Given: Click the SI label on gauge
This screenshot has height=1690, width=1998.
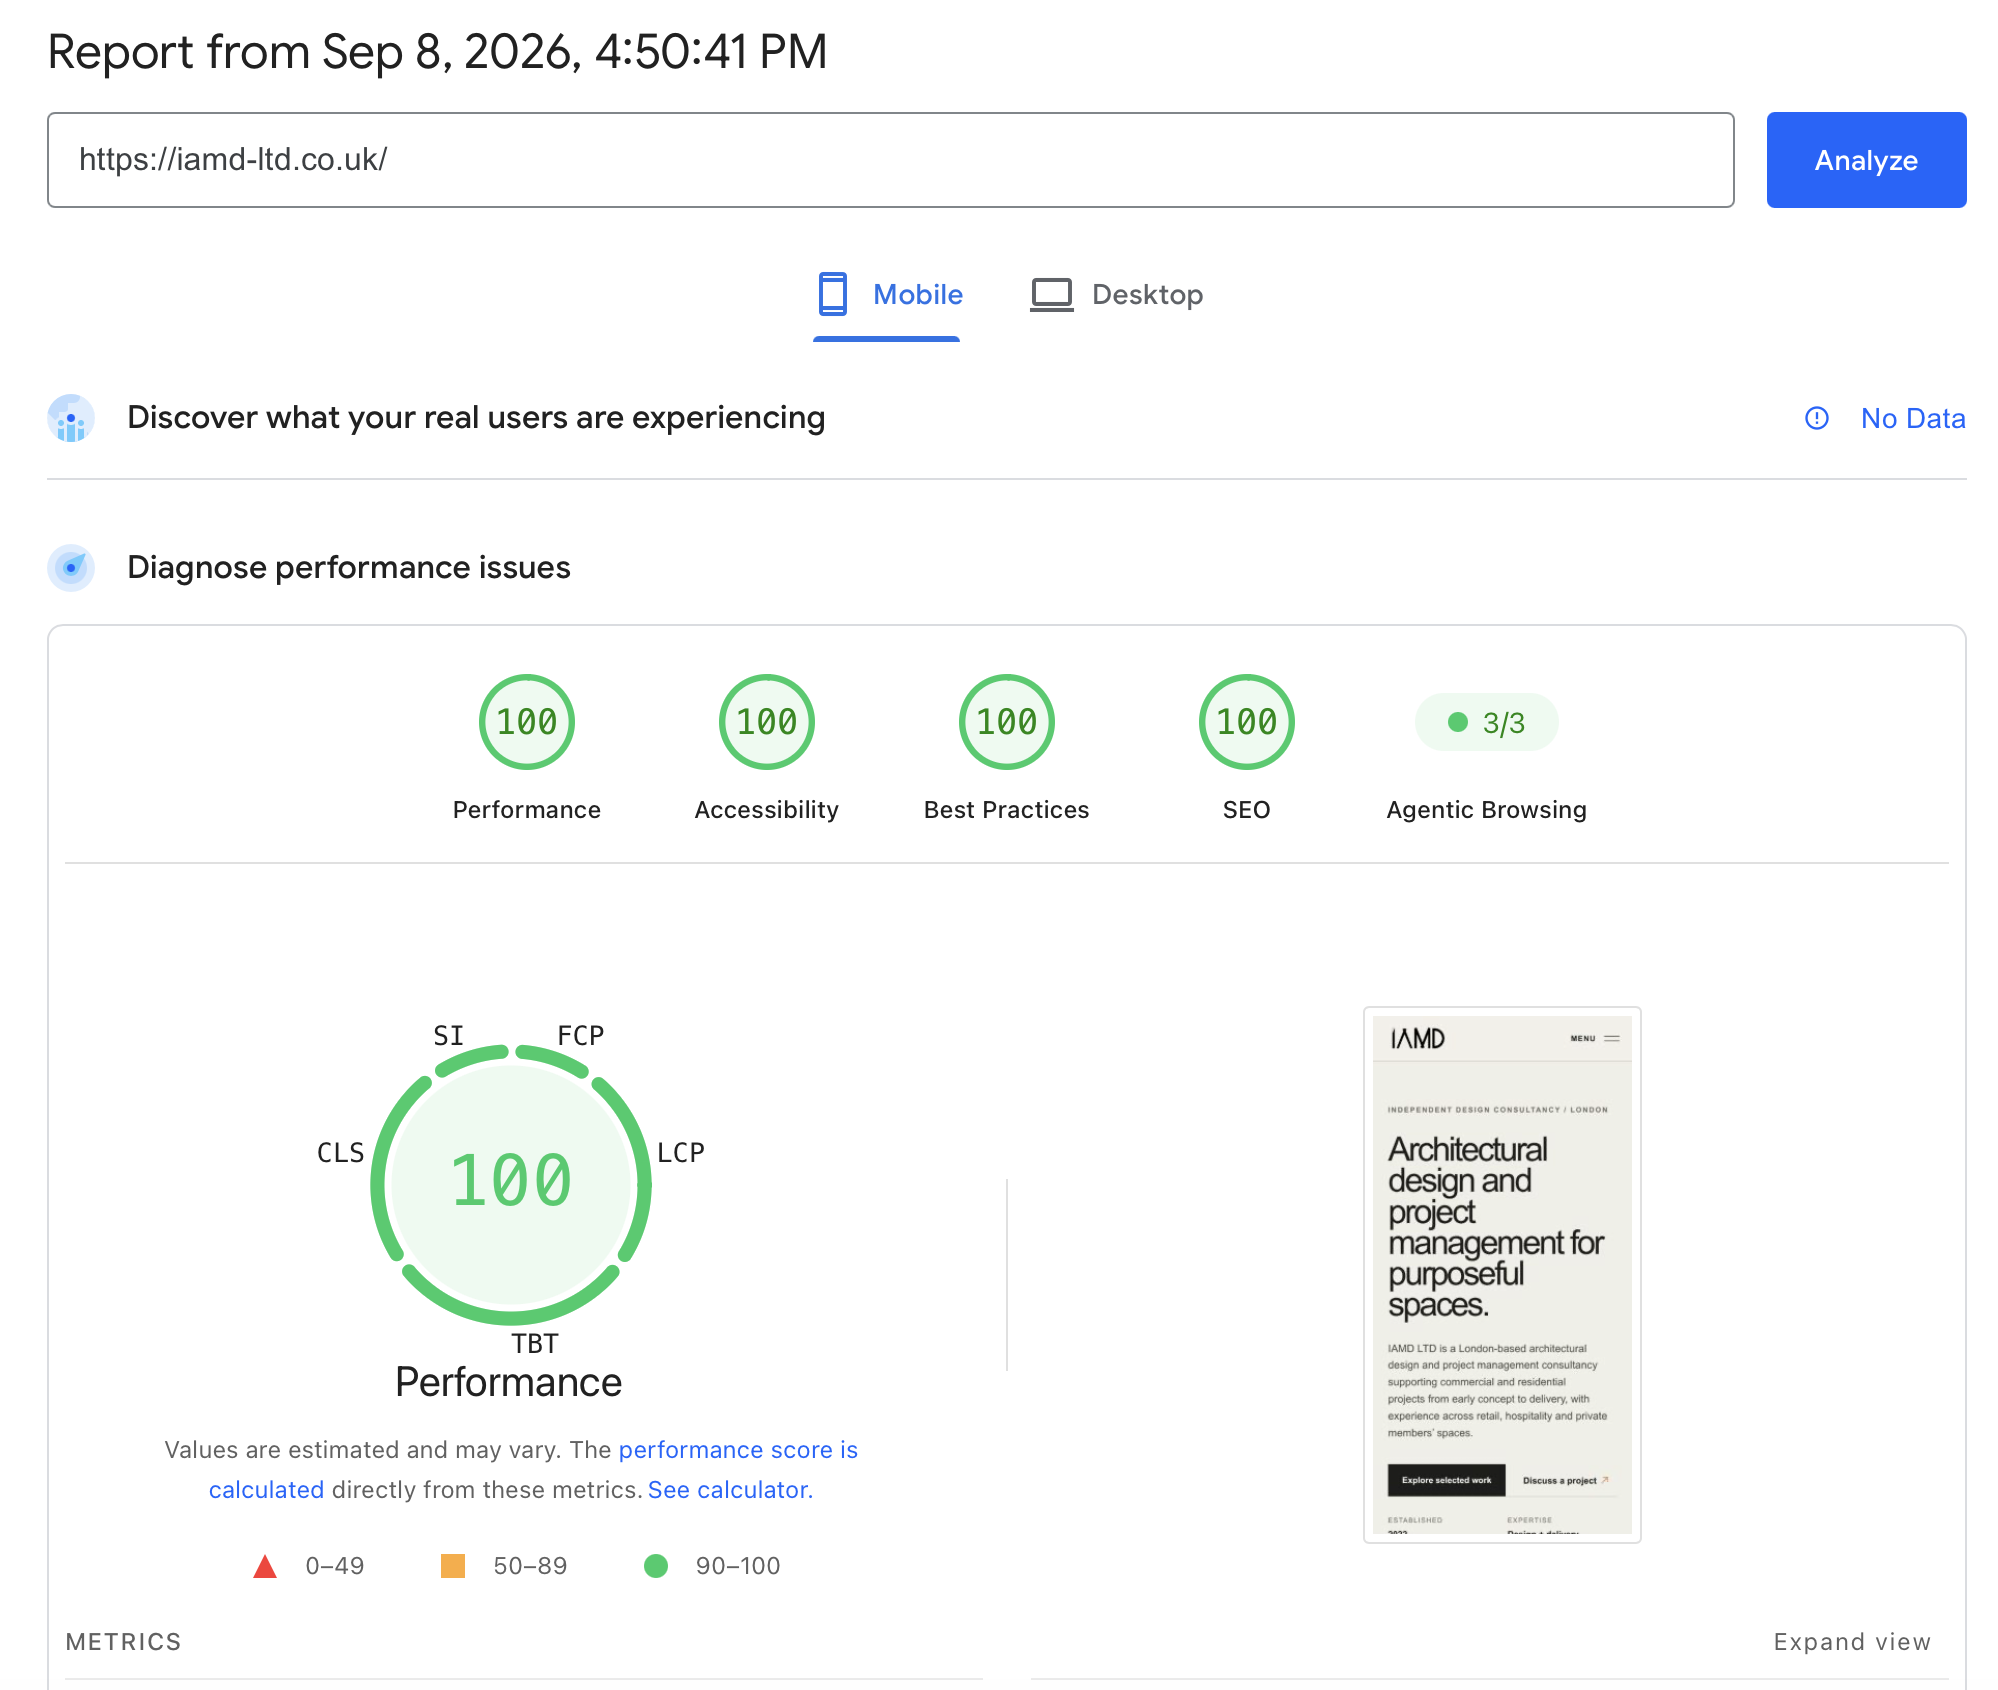Looking at the screenshot, I should [x=449, y=1036].
